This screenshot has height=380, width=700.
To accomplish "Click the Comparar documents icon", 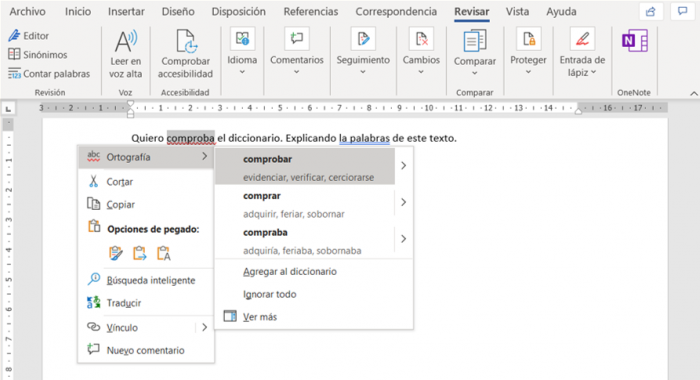I will 475,40.
